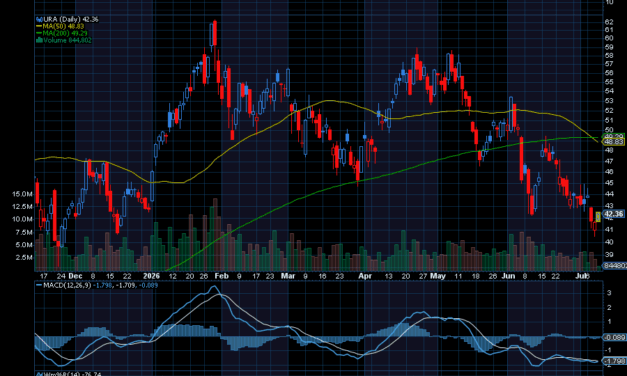Click the yellow MA(50) legend line swatch
Screen dimensions: 627x376
pos(39,26)
